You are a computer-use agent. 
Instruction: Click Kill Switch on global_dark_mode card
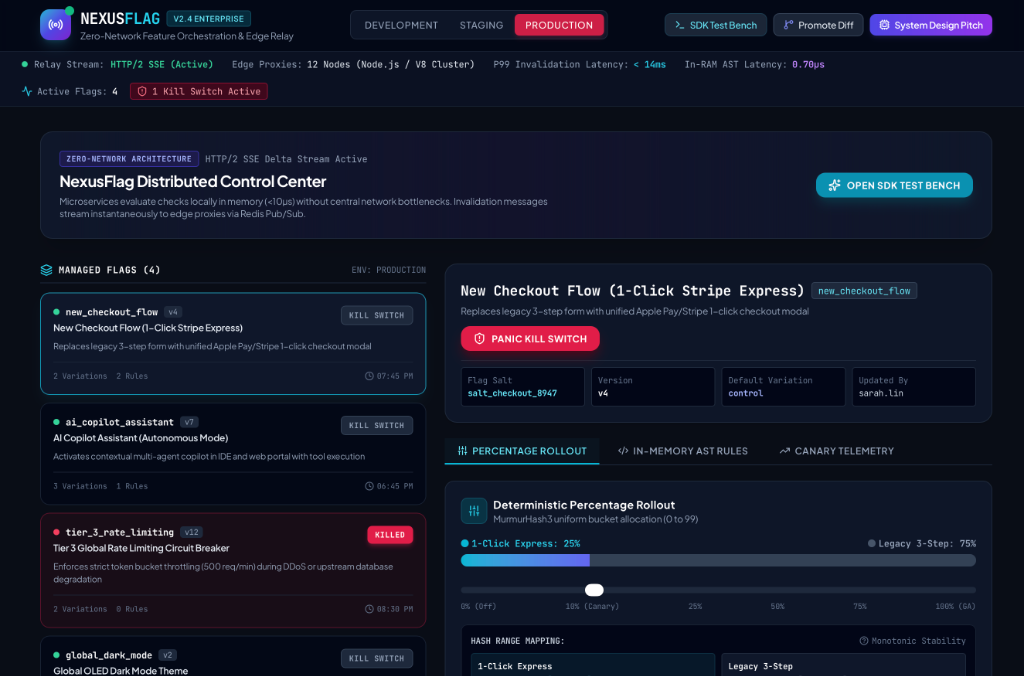(377, 658)
